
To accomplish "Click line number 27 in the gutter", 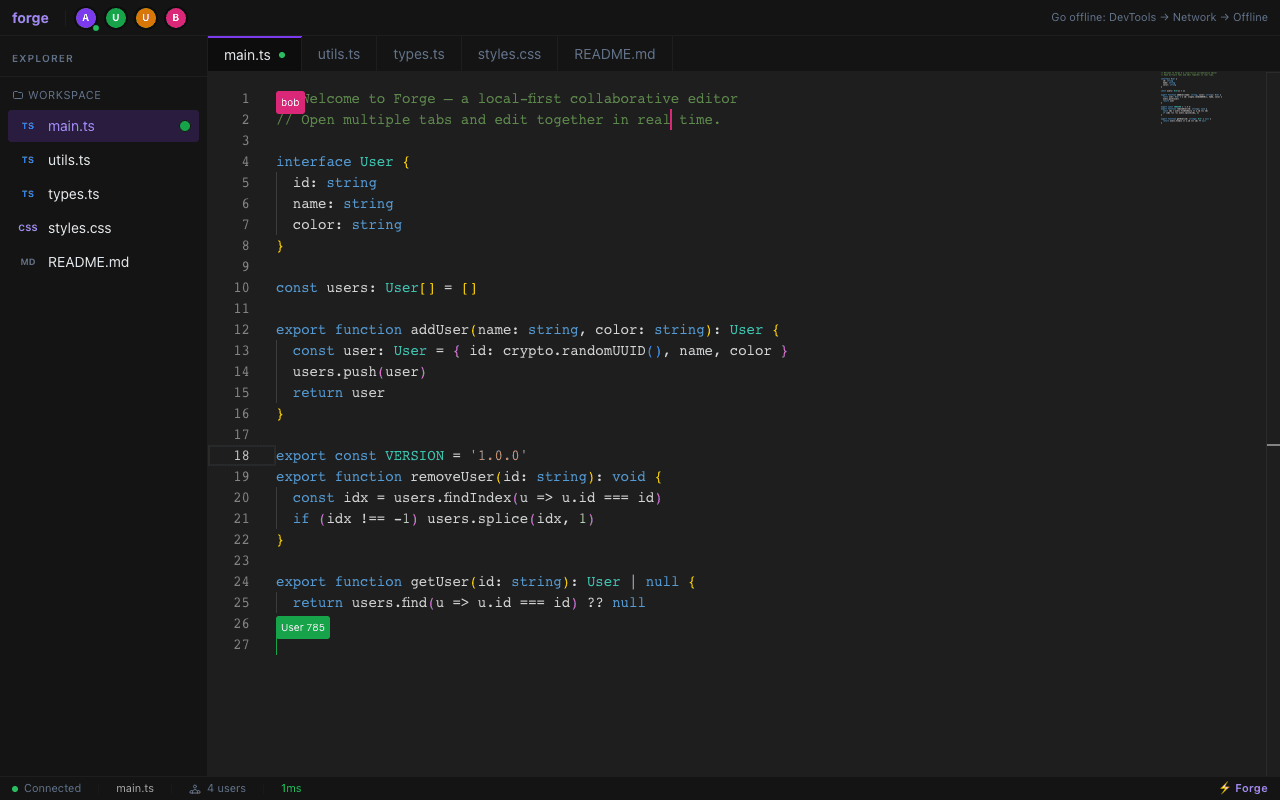I will [241, 645].
